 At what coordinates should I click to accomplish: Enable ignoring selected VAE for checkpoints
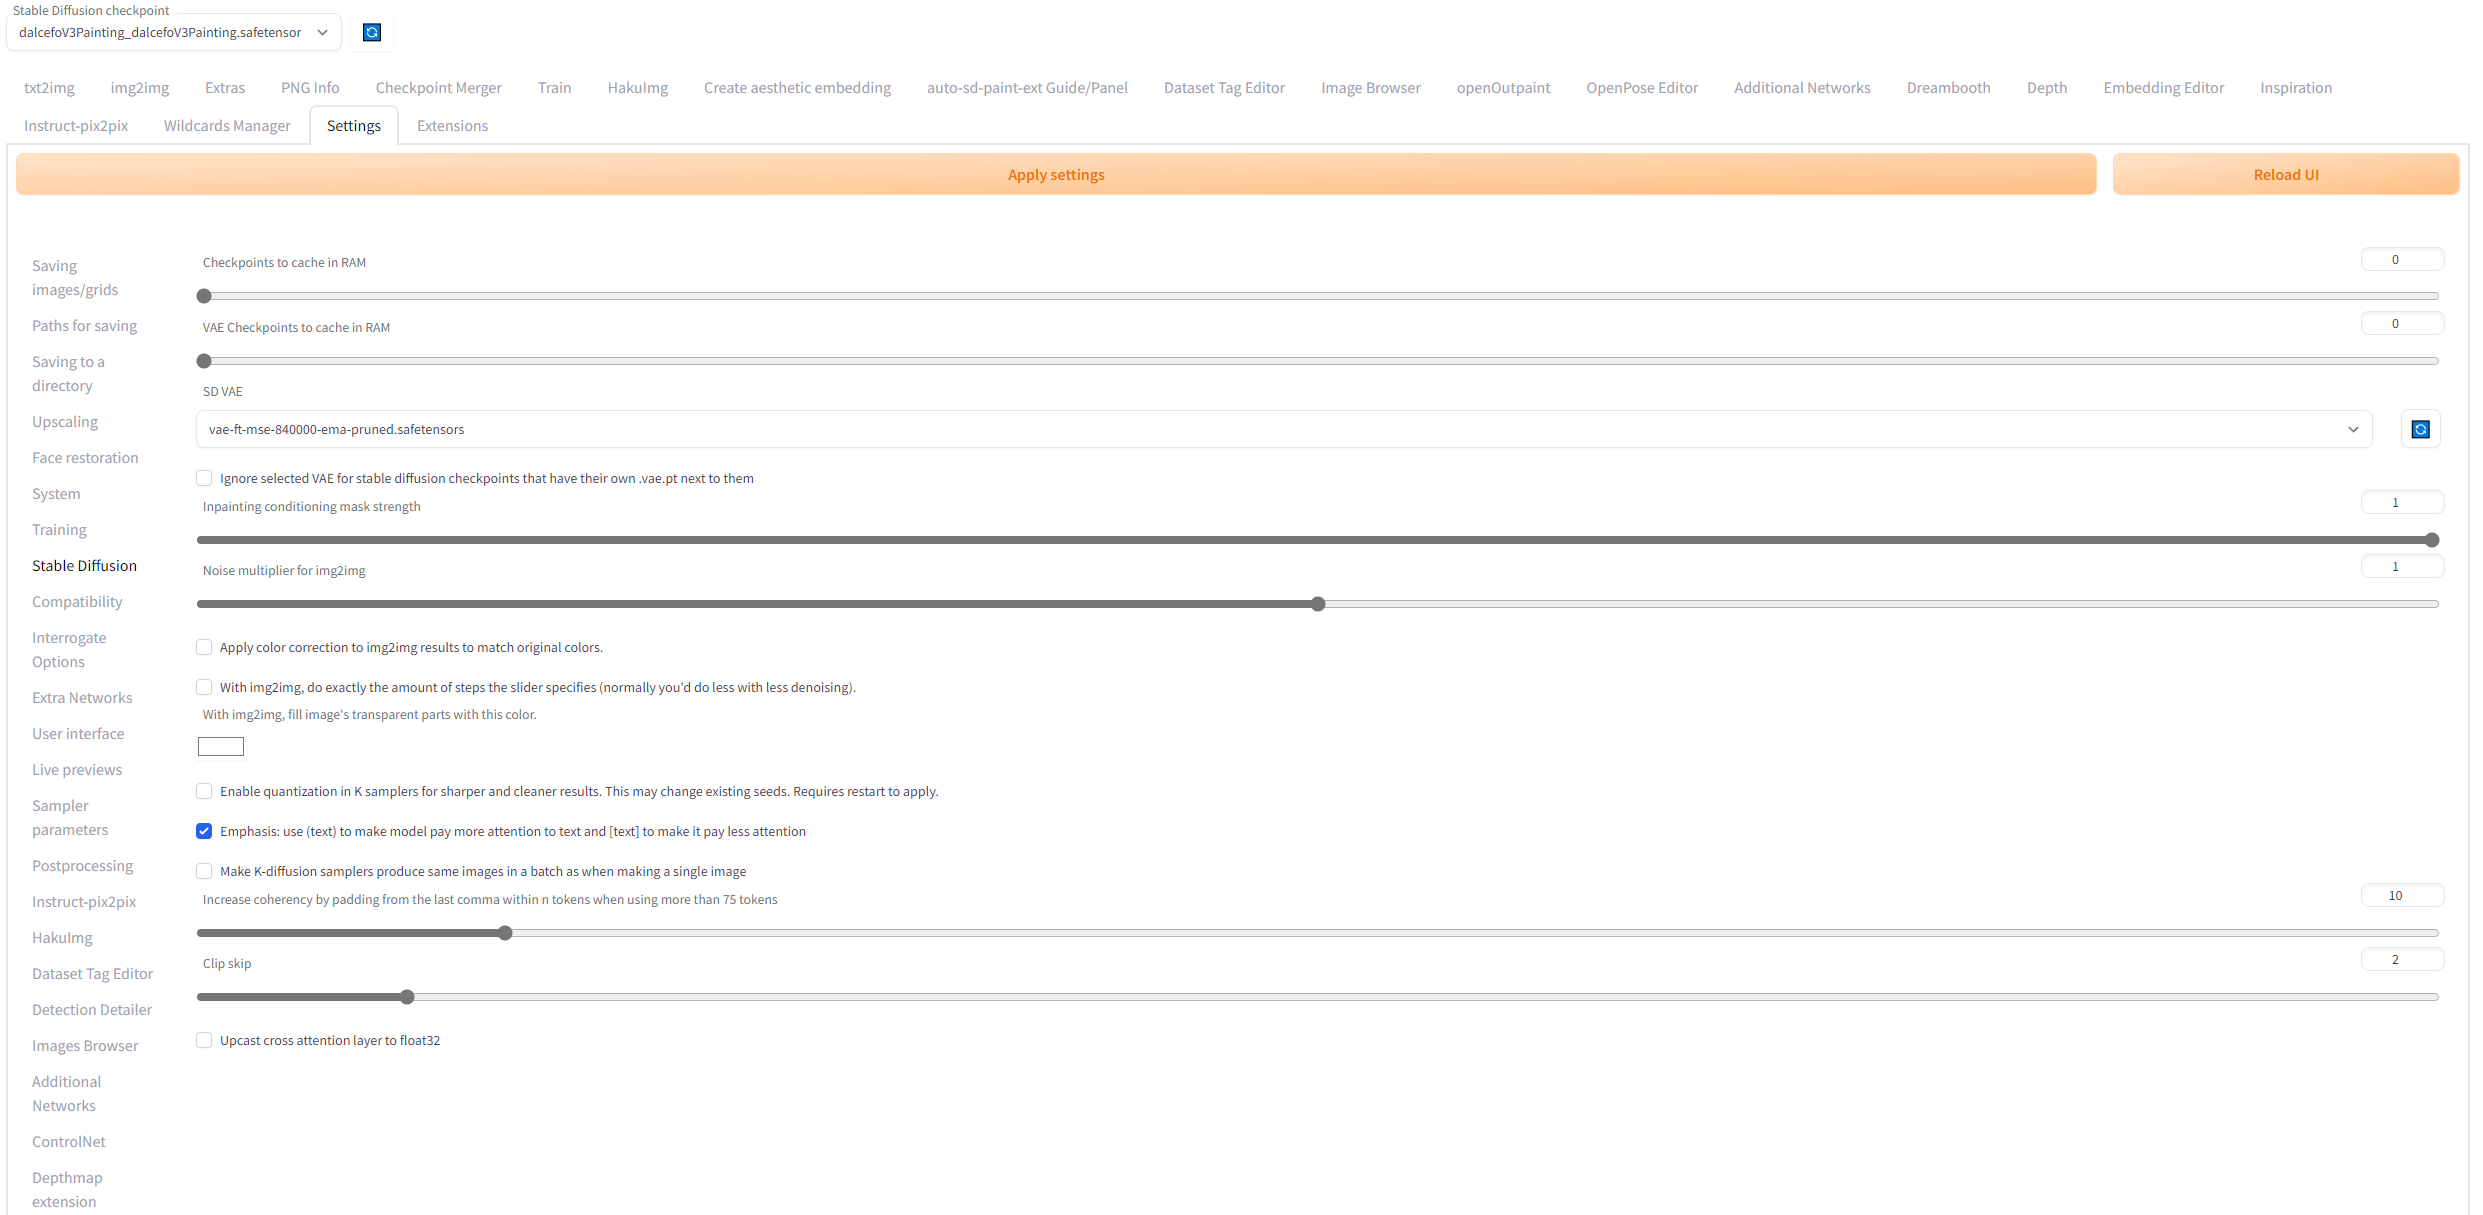coord(203,478)
